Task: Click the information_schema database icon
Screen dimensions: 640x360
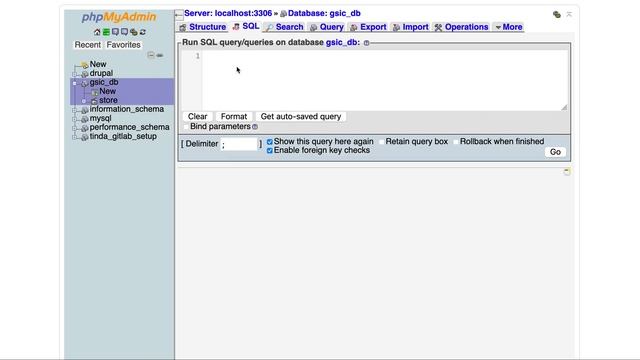Action: (84, 110)
